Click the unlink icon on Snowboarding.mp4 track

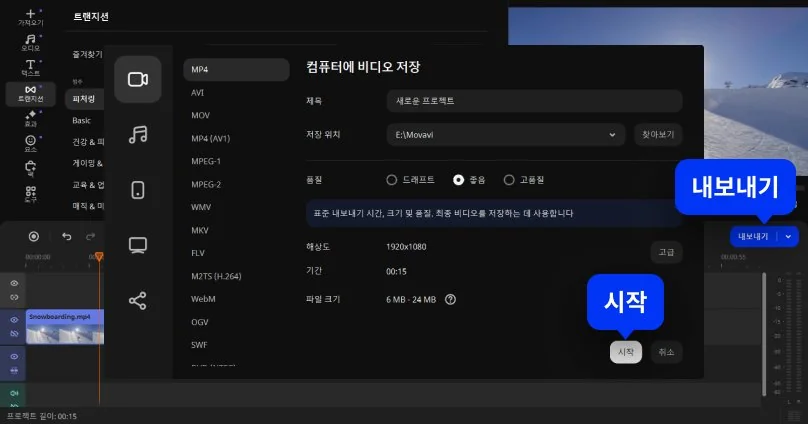point(14,333)
